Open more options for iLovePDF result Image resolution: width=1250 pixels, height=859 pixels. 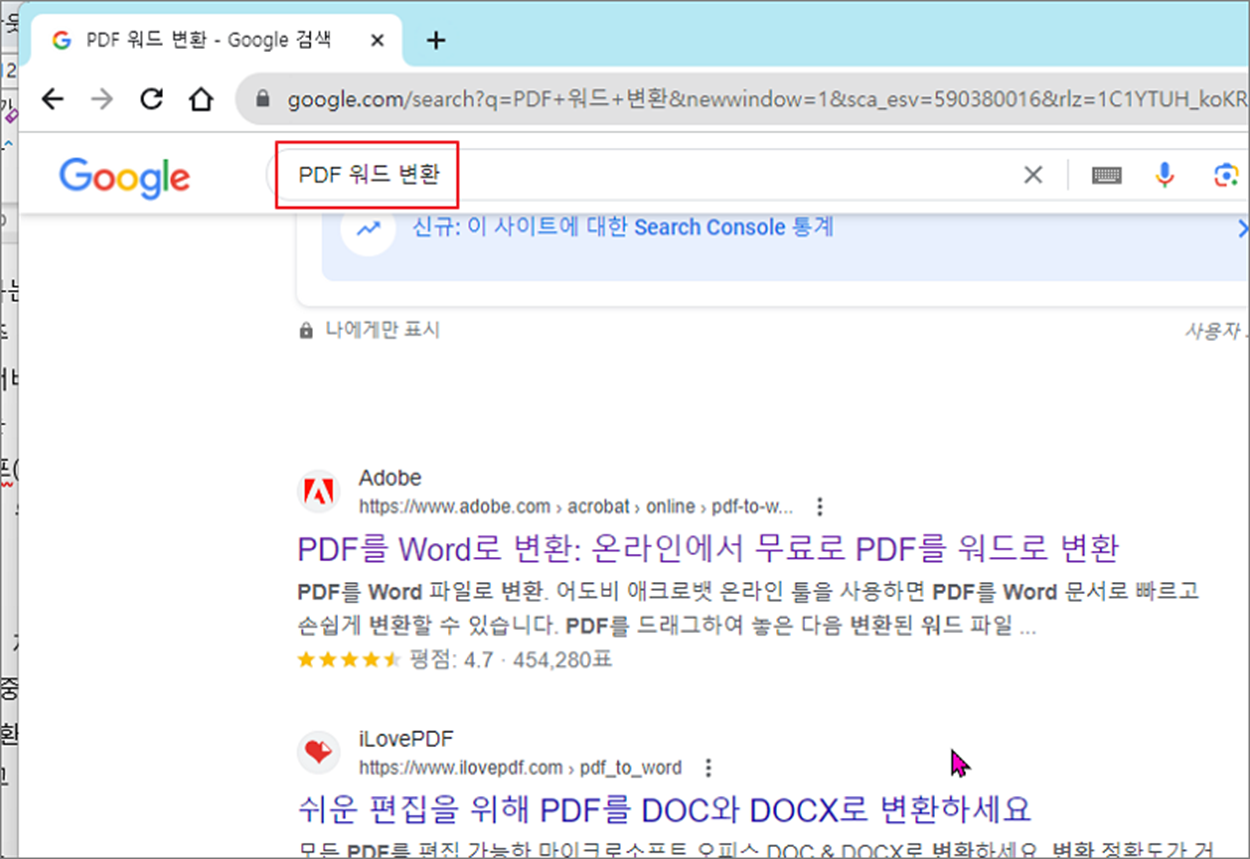tap(708, 768)
